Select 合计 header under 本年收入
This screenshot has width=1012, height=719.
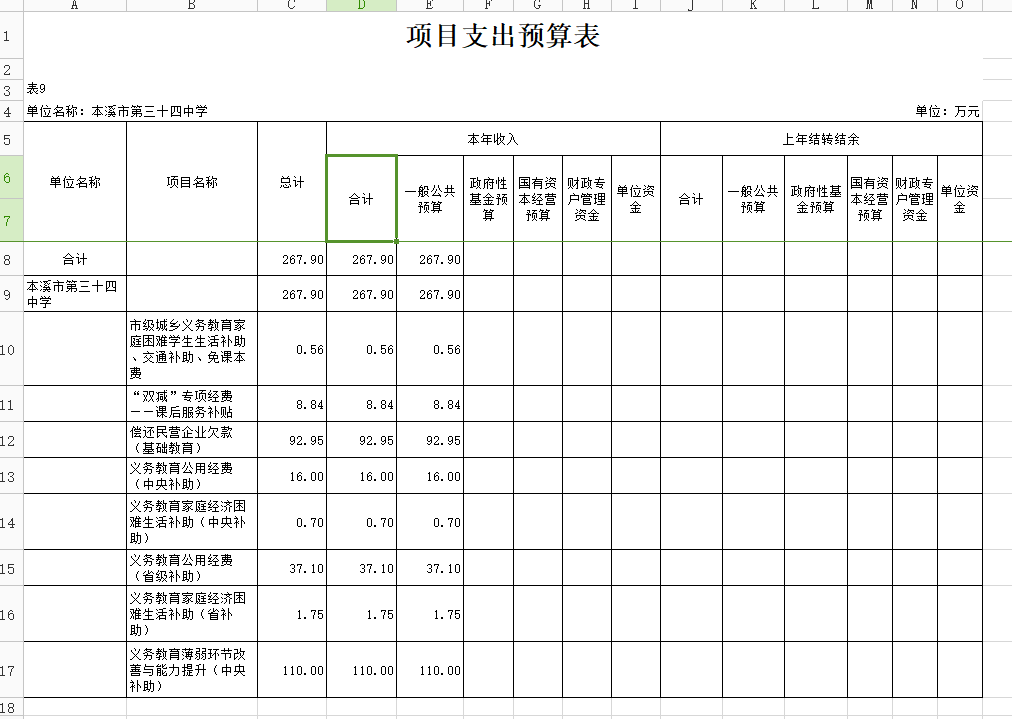click(361, 199)
